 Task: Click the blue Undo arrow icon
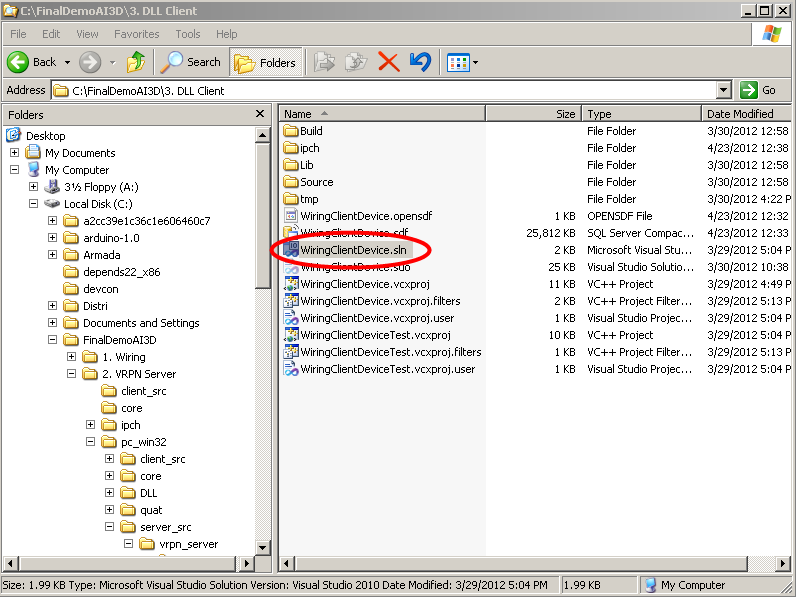pos(420,62)
